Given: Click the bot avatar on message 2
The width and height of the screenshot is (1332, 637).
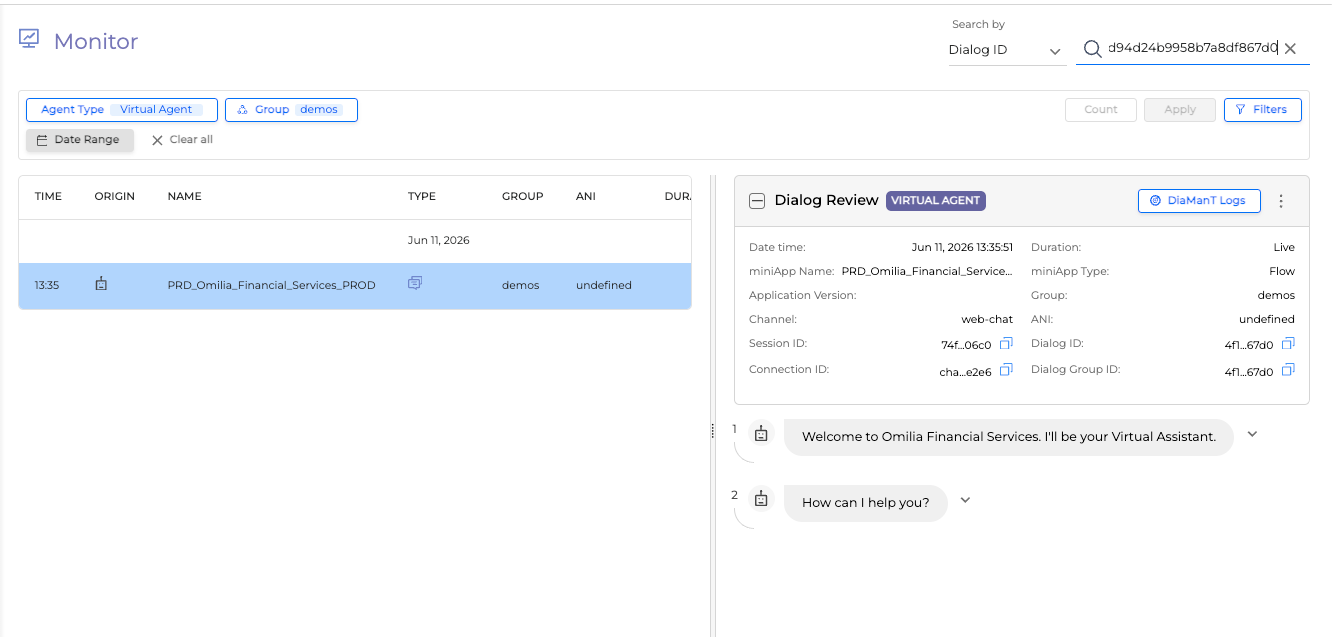Looking at the screenshot, I should click(x=761, y=499).
